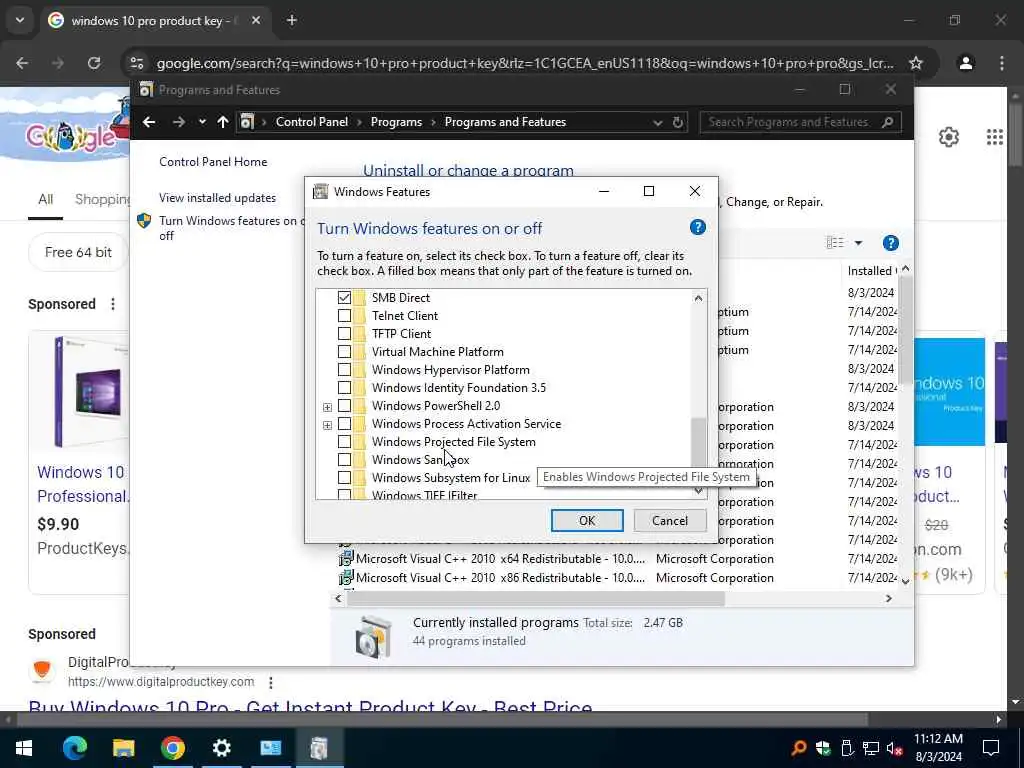This screenshot has height=768, width=1024.
Task: Enable the Telnet Client checkbox
Action: [344, 315]
